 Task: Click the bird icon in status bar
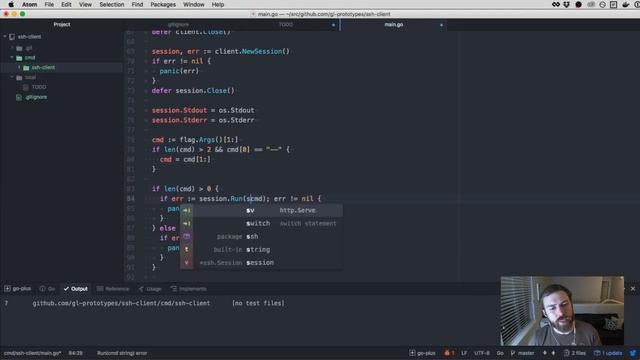pos(633,353)
